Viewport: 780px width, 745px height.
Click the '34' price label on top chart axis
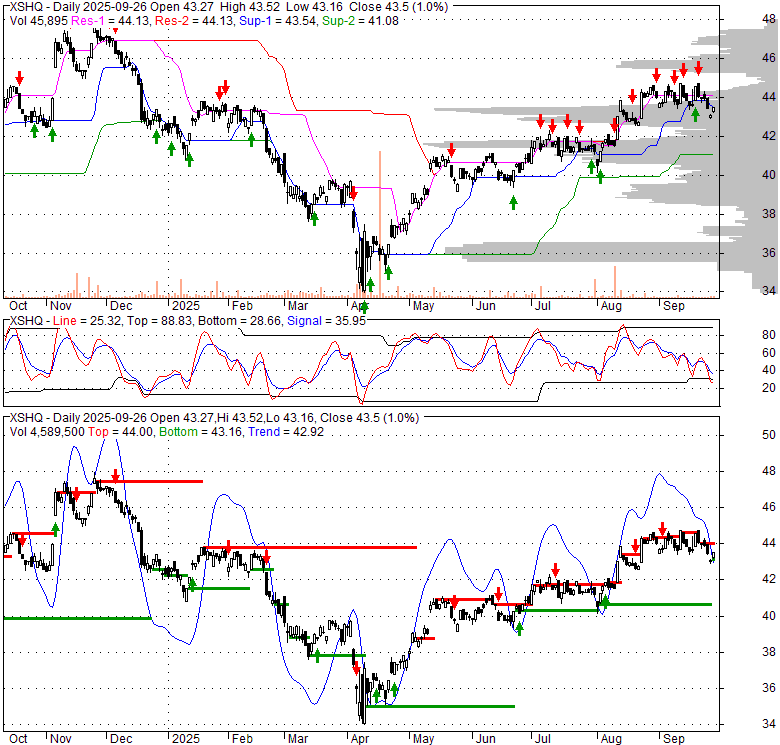pos(769,290)
